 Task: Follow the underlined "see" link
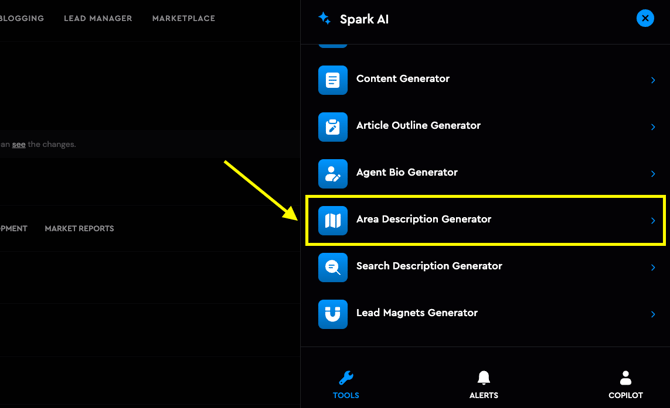(19, 144)
